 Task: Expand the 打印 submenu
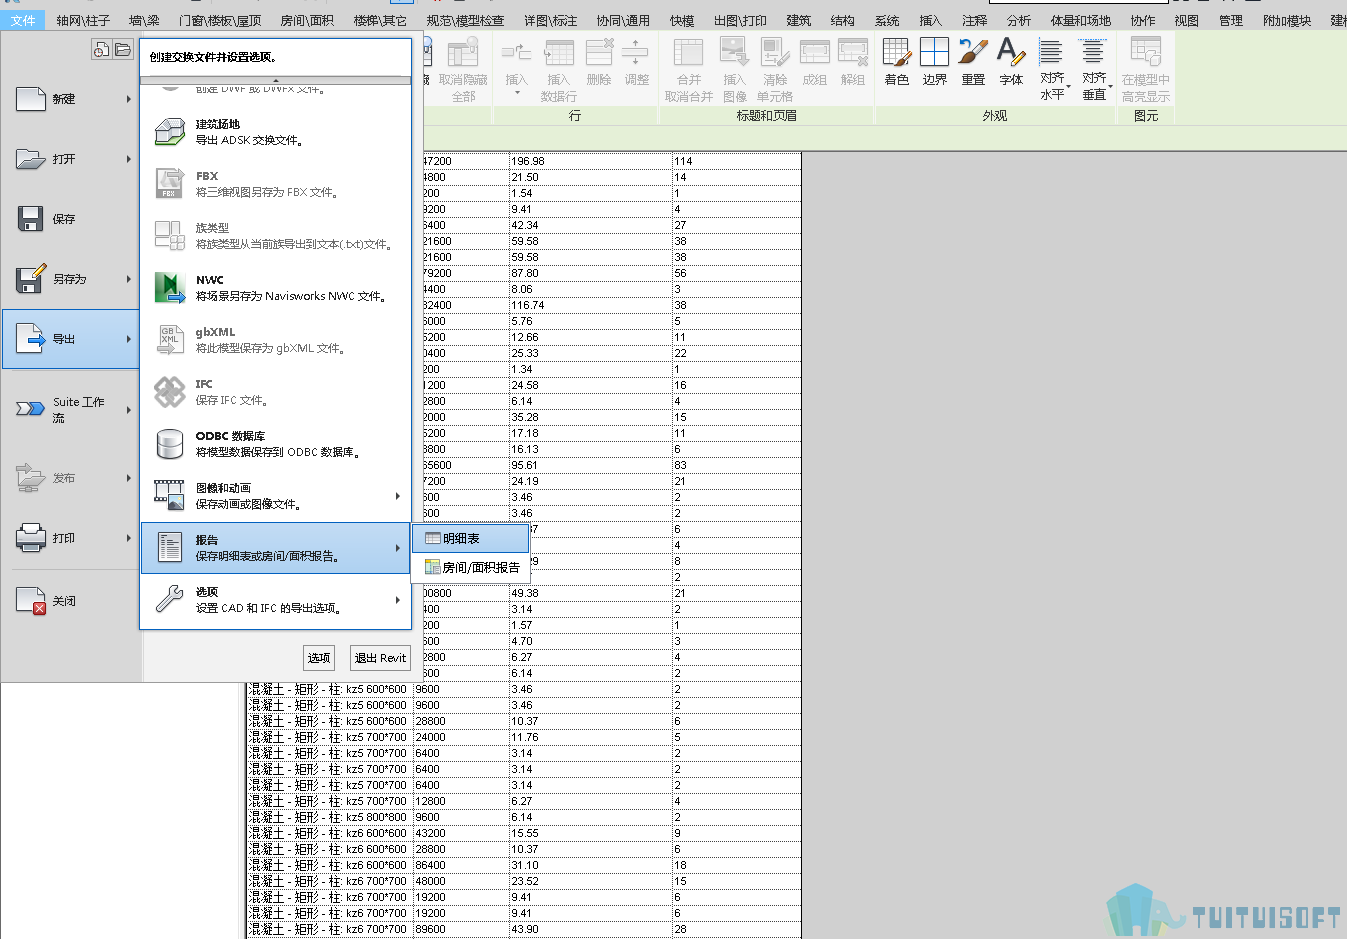(x=129, y=538)
